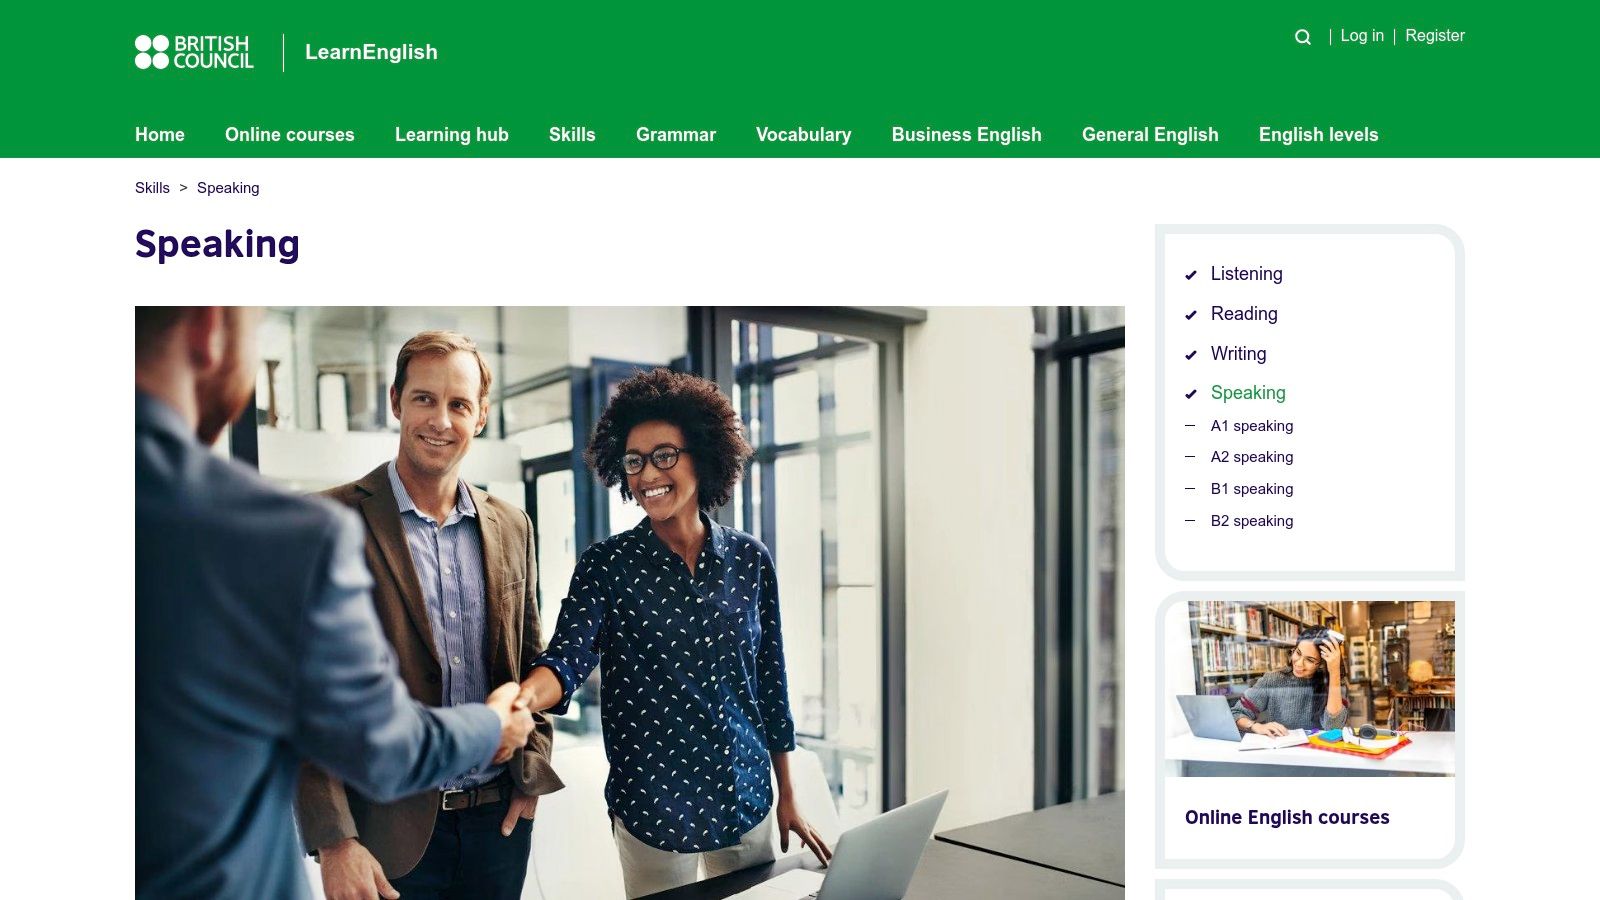Click the Skills breadcrumb link

pyautogui.click(x=152, y=188)
